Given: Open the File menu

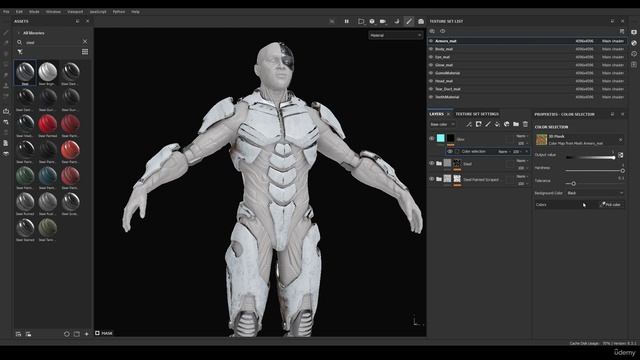Looking at the screenshot, I should (6, 12).
